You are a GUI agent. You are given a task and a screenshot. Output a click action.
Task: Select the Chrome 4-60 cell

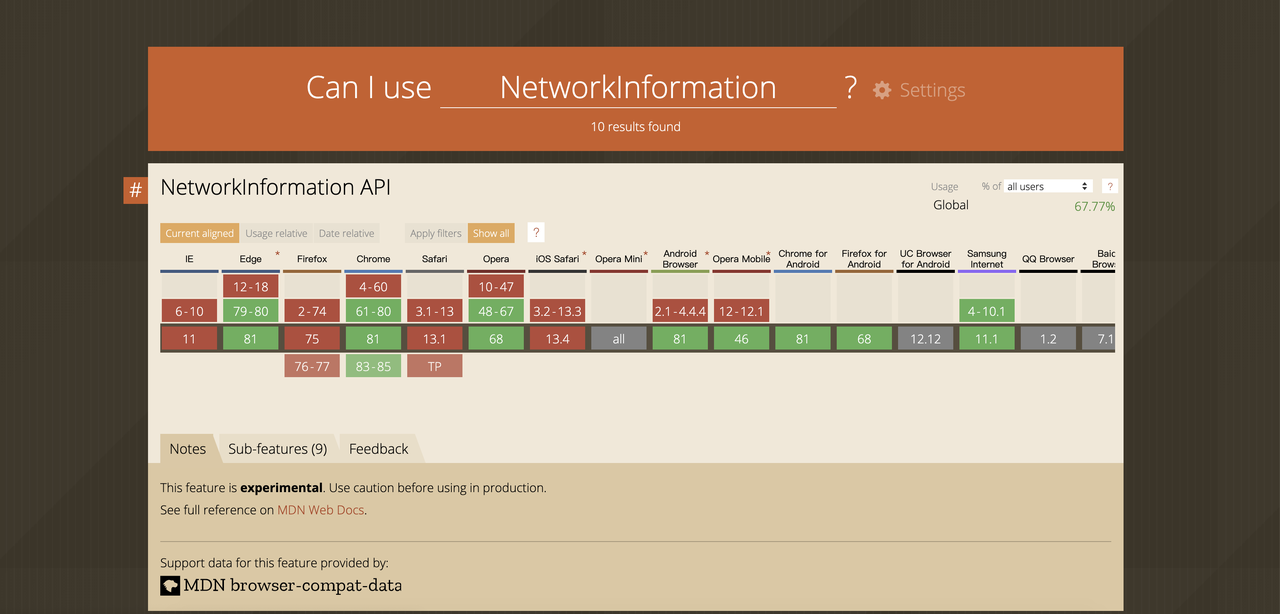coord(373,286)
